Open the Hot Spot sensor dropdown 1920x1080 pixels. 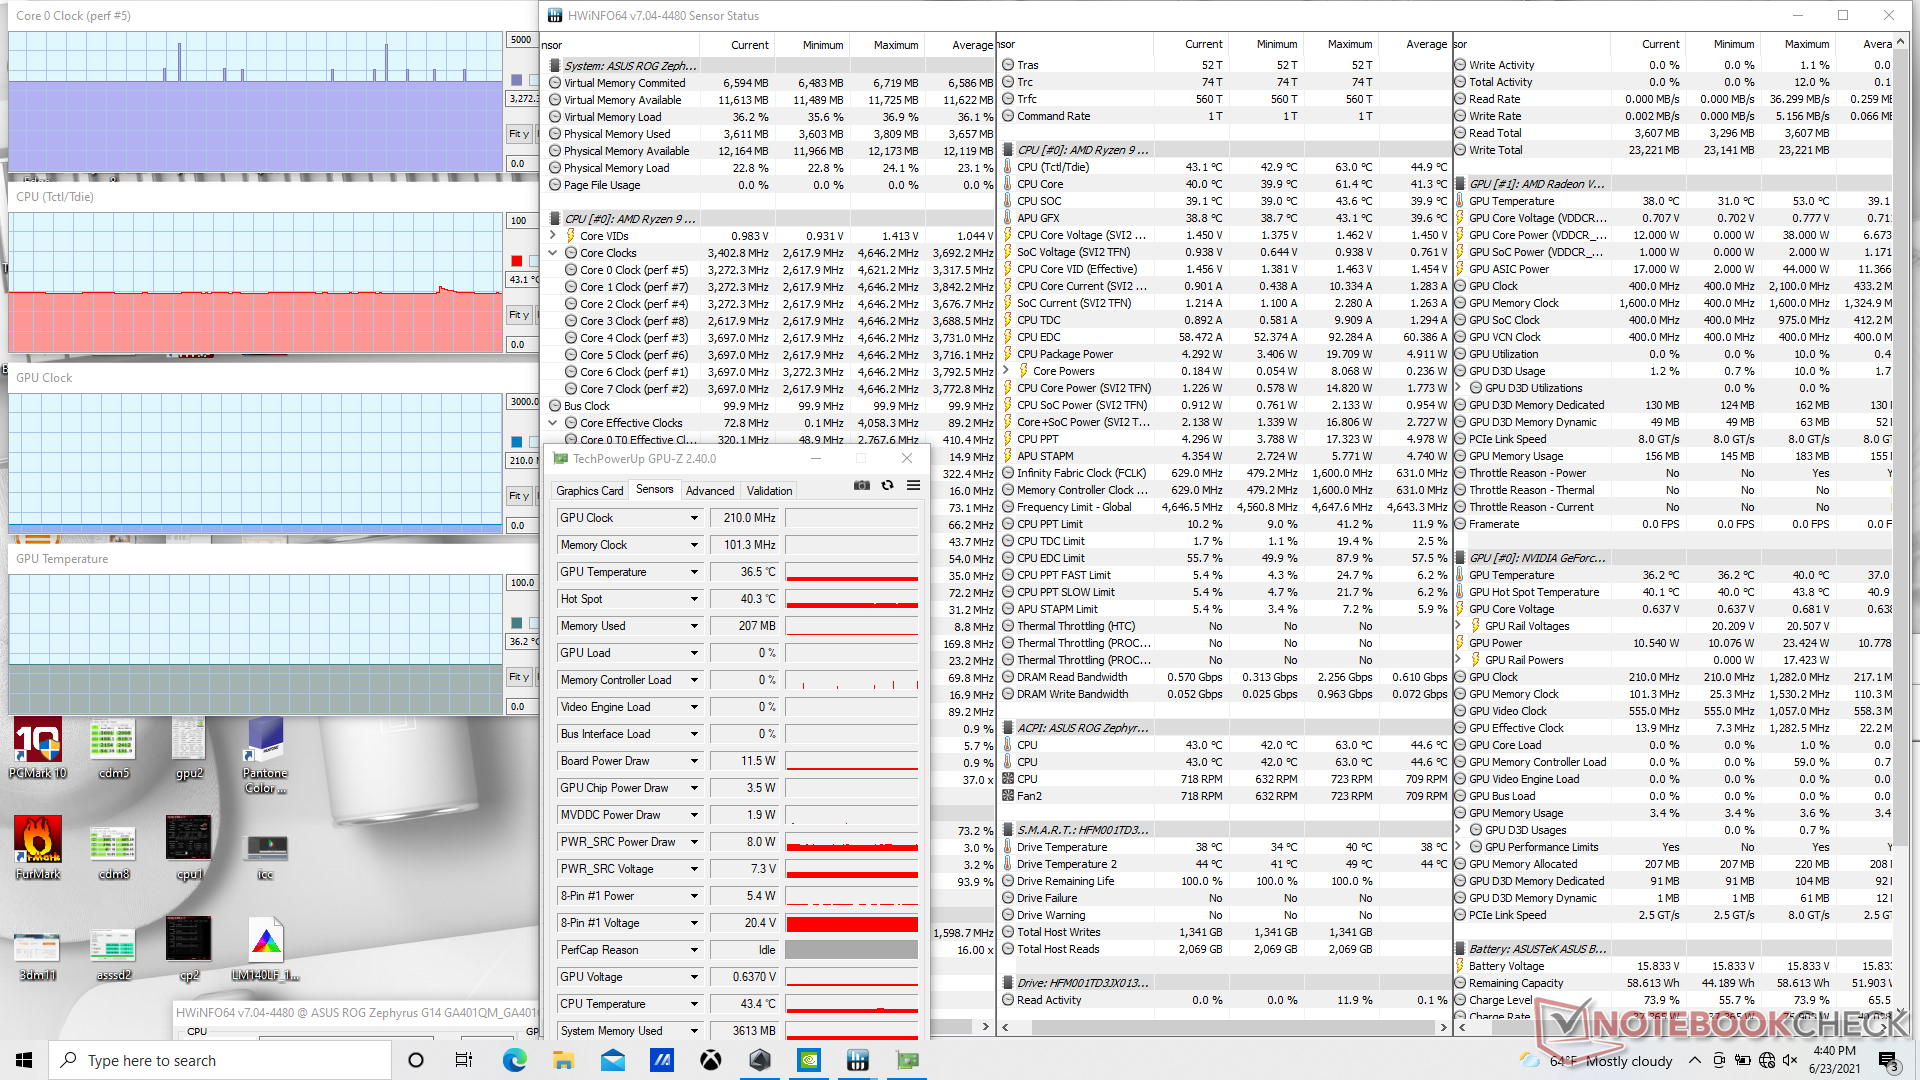point(694,599)
